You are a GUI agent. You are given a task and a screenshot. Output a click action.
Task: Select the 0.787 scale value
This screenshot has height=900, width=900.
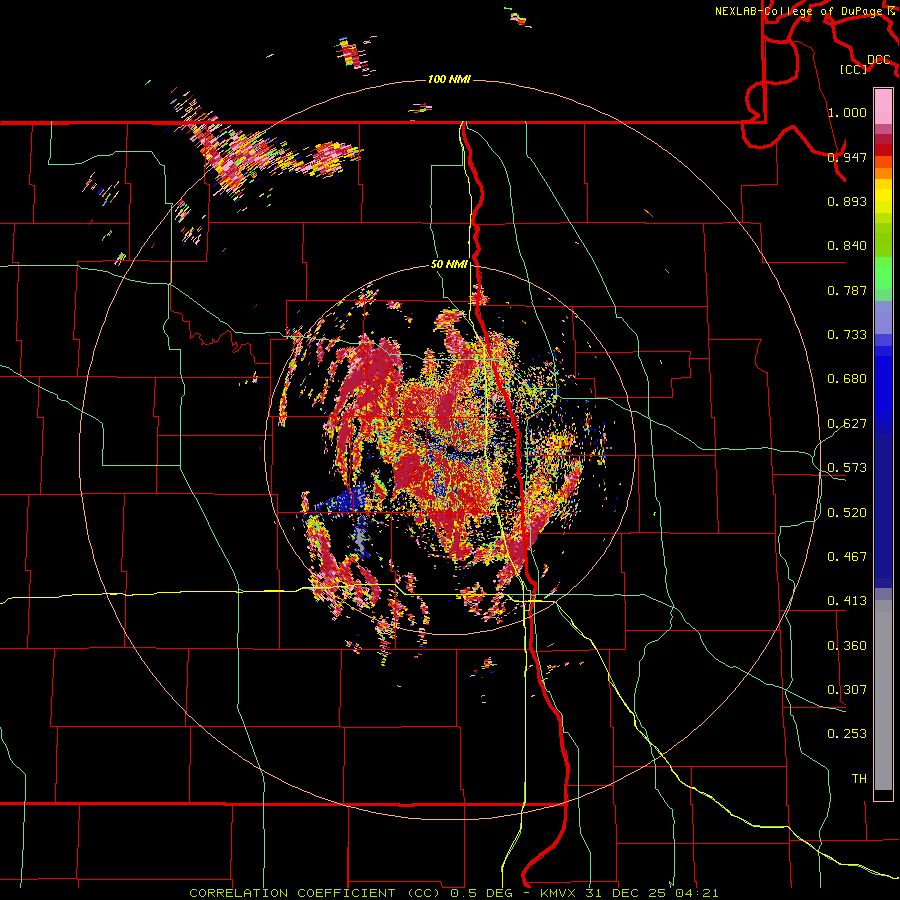[x=847, y=290]
